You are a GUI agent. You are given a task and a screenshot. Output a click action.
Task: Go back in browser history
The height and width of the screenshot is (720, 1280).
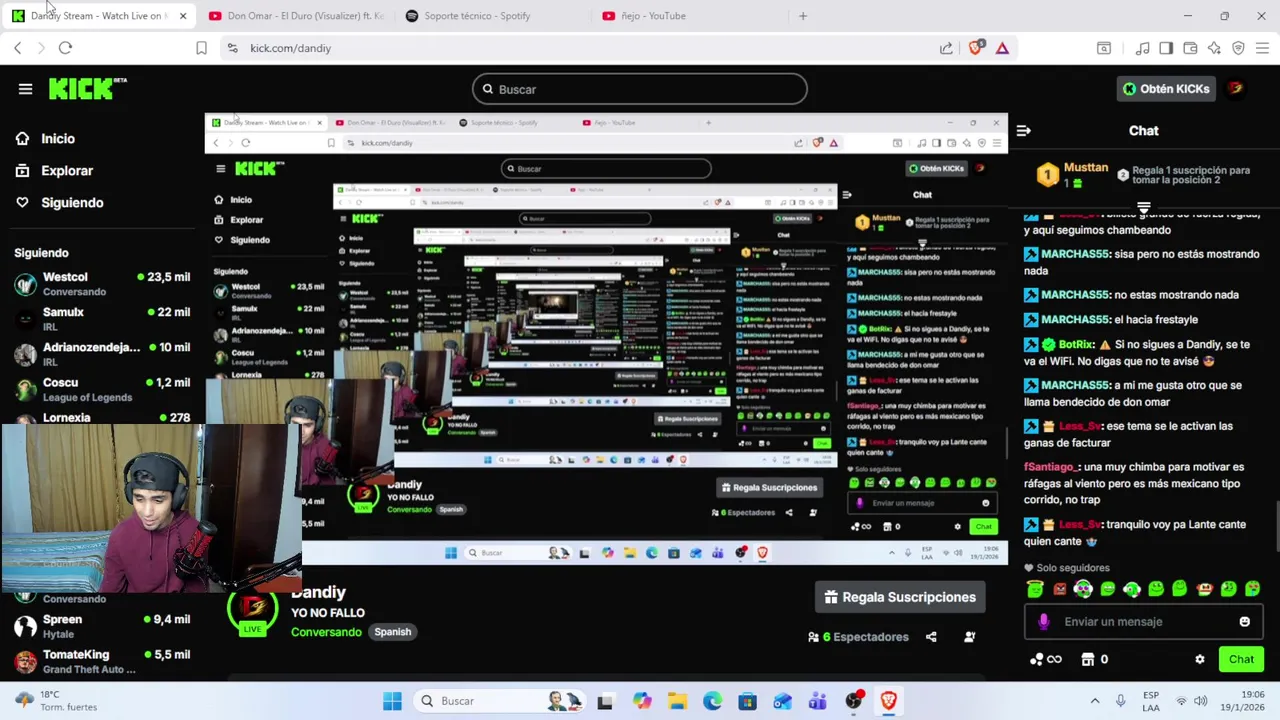click(x=17, y=48)
